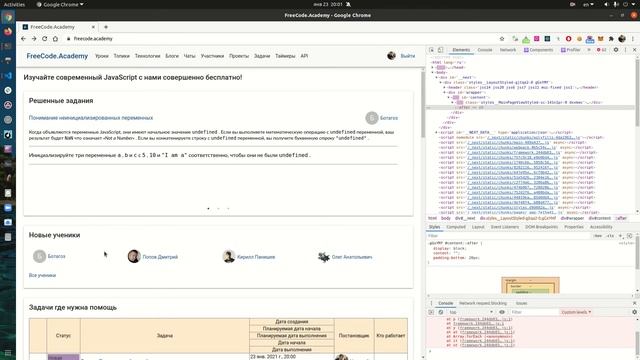
Task: Collapse the div id wrapper node
Action: [444, 92]
